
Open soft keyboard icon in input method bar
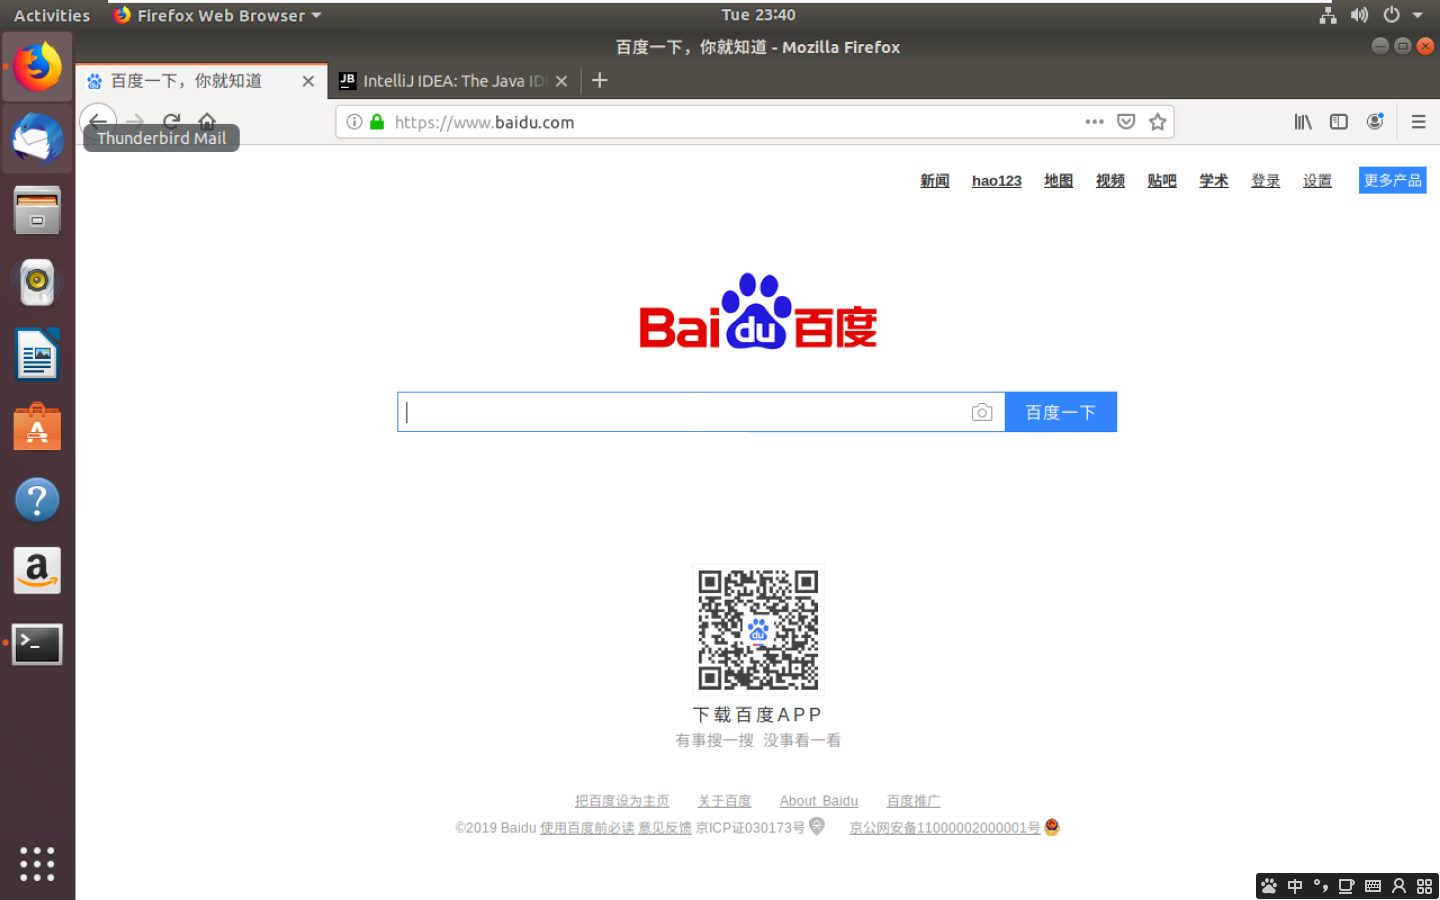click(x=1373, y=886)
